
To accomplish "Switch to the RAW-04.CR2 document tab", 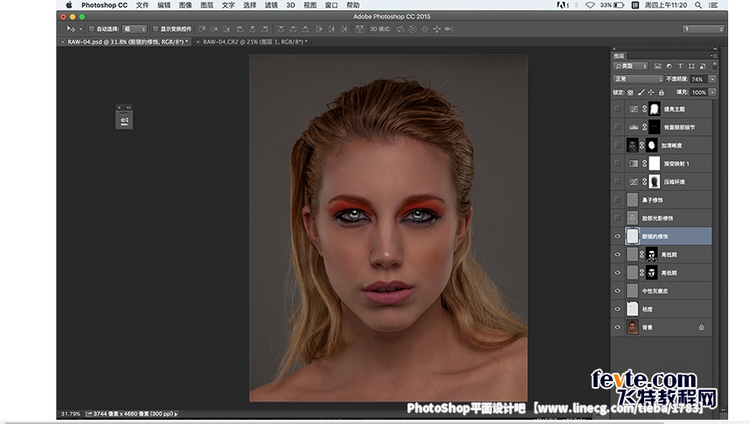I will 252,42.
